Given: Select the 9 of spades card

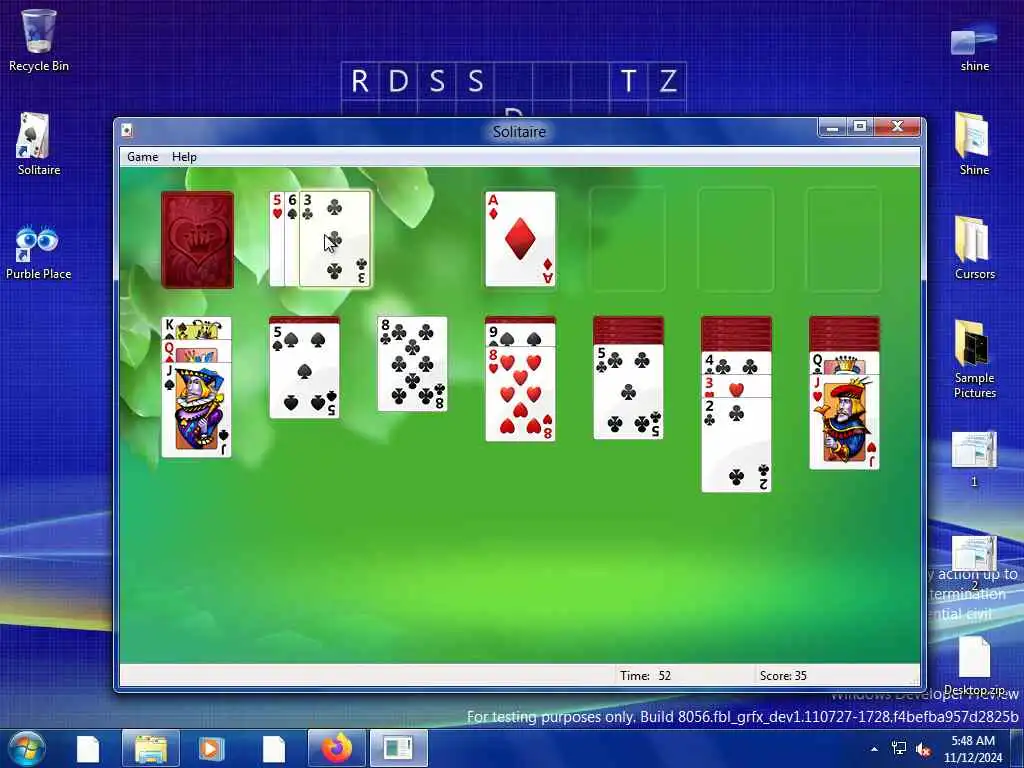Looking at the screenshot, I should click(x=520, y=336).
